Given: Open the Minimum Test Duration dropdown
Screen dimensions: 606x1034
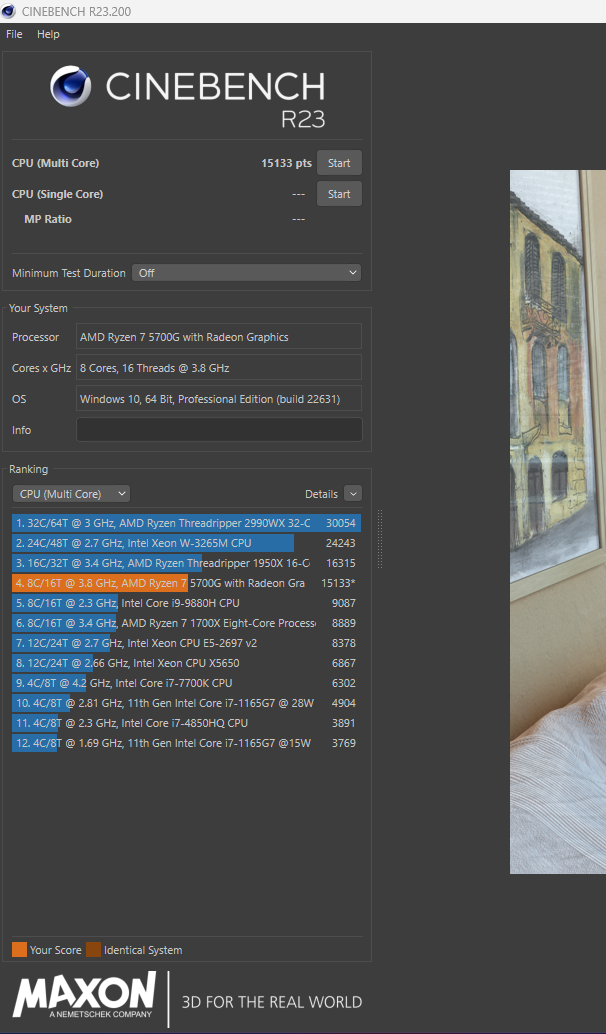Looking at the screenshot, I should [247, 273].
